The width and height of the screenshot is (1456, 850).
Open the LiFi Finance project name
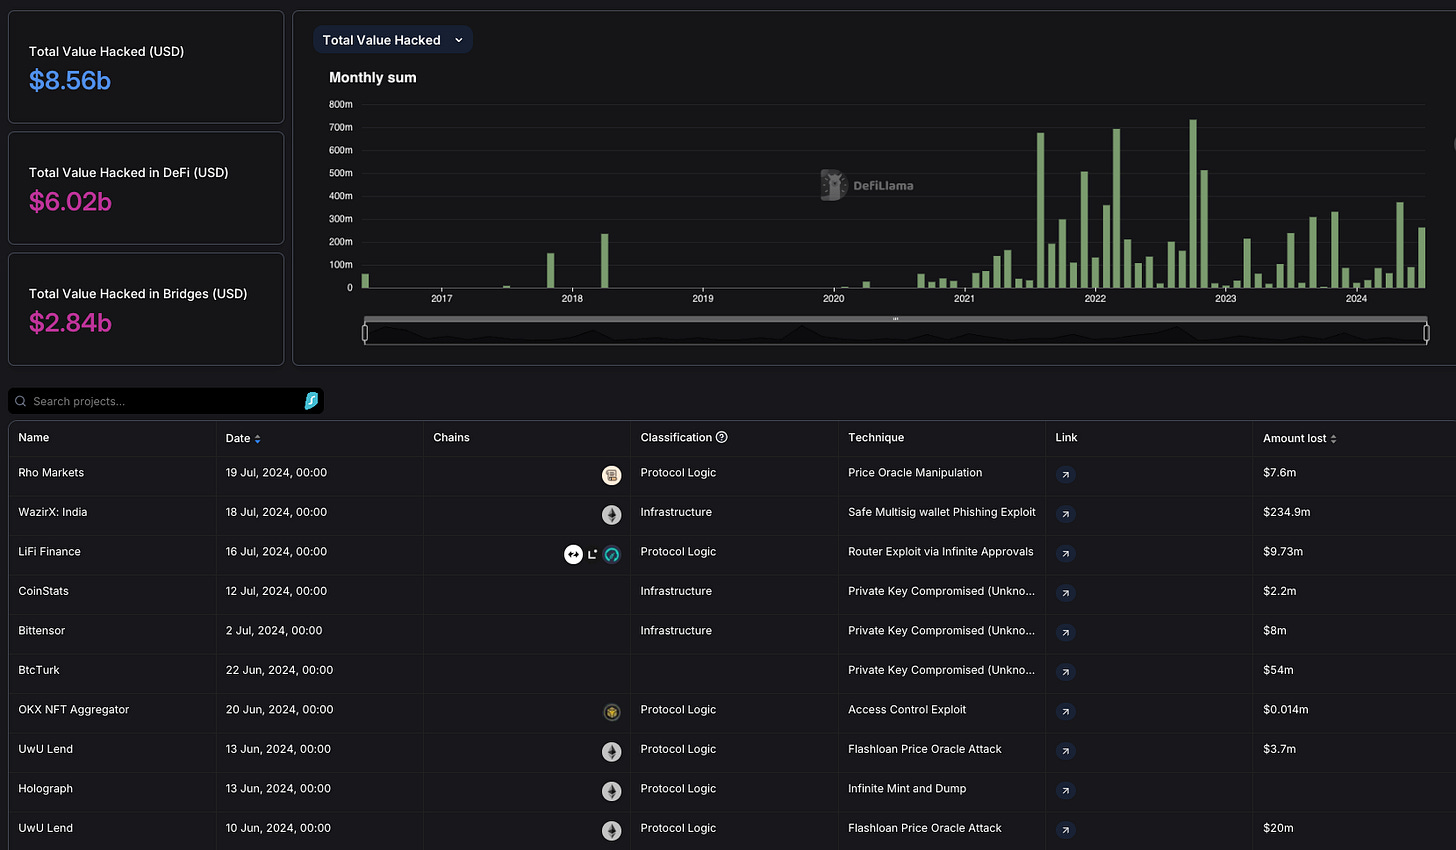49,551
